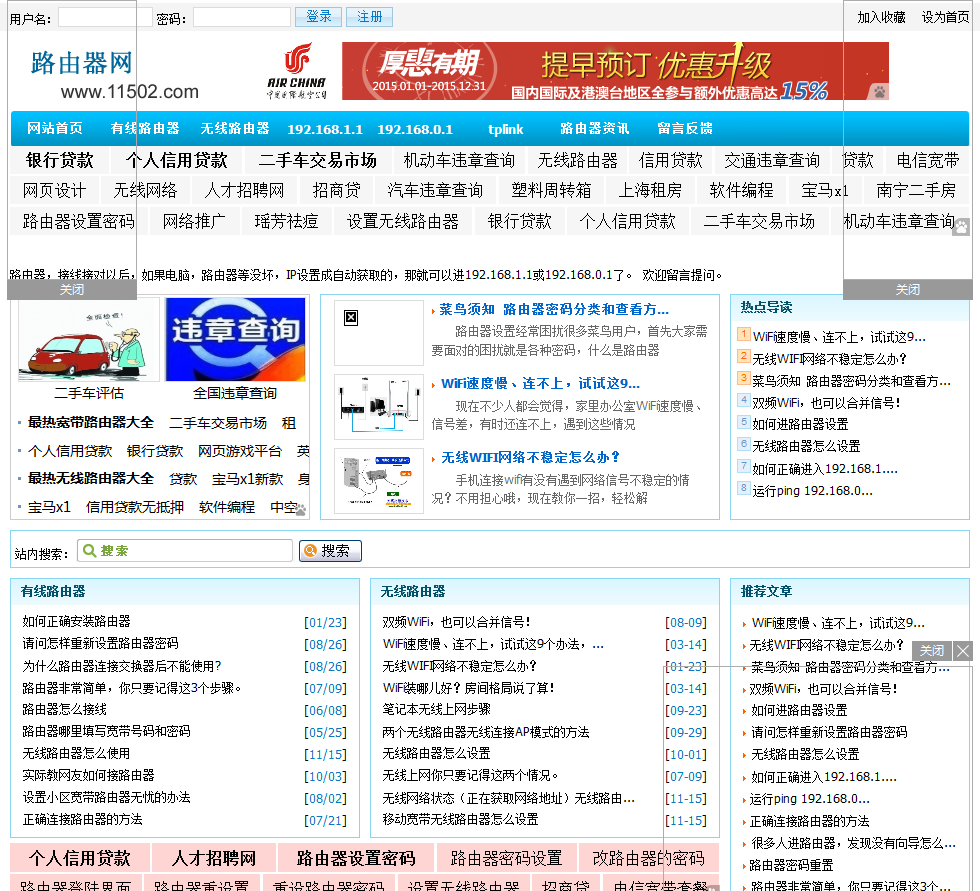Click 全国违章查询 caption link
Viewport: 980px width, 891px height.
coord(235,393)
